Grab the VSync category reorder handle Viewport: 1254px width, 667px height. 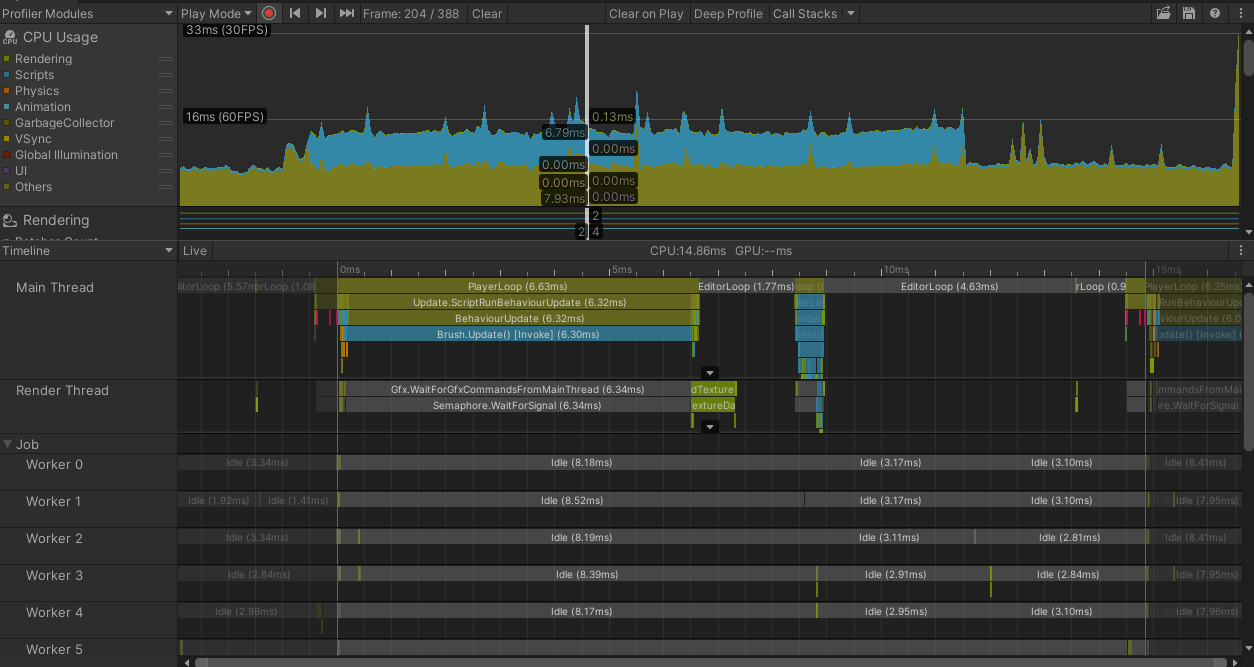166,139
